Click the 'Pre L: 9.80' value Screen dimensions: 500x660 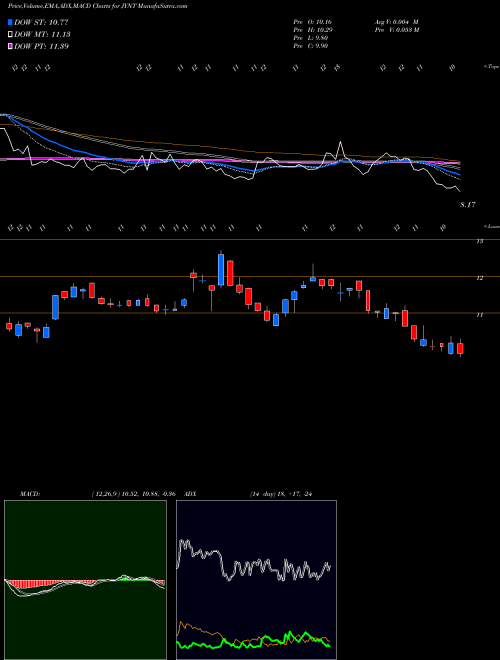[311, 38]
